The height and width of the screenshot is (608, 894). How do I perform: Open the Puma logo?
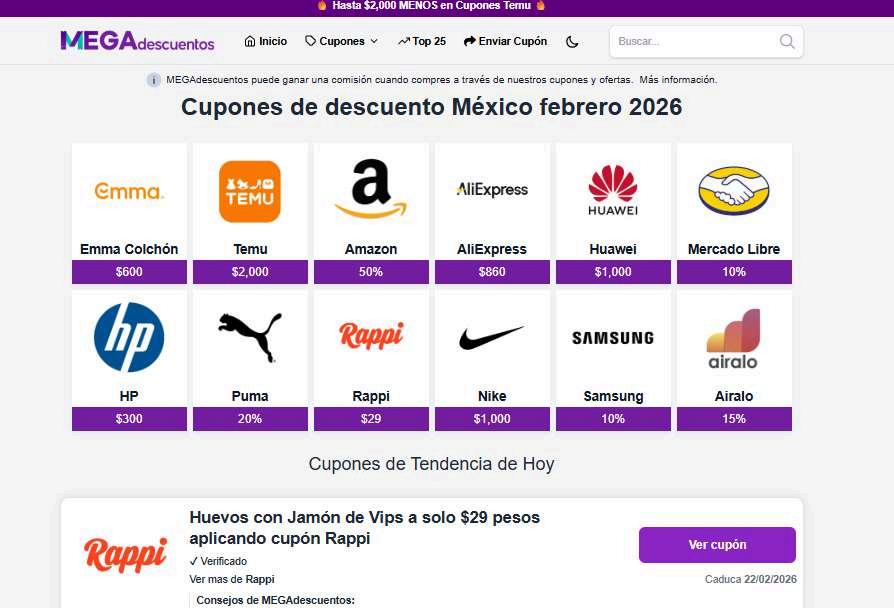coord(250,337)
